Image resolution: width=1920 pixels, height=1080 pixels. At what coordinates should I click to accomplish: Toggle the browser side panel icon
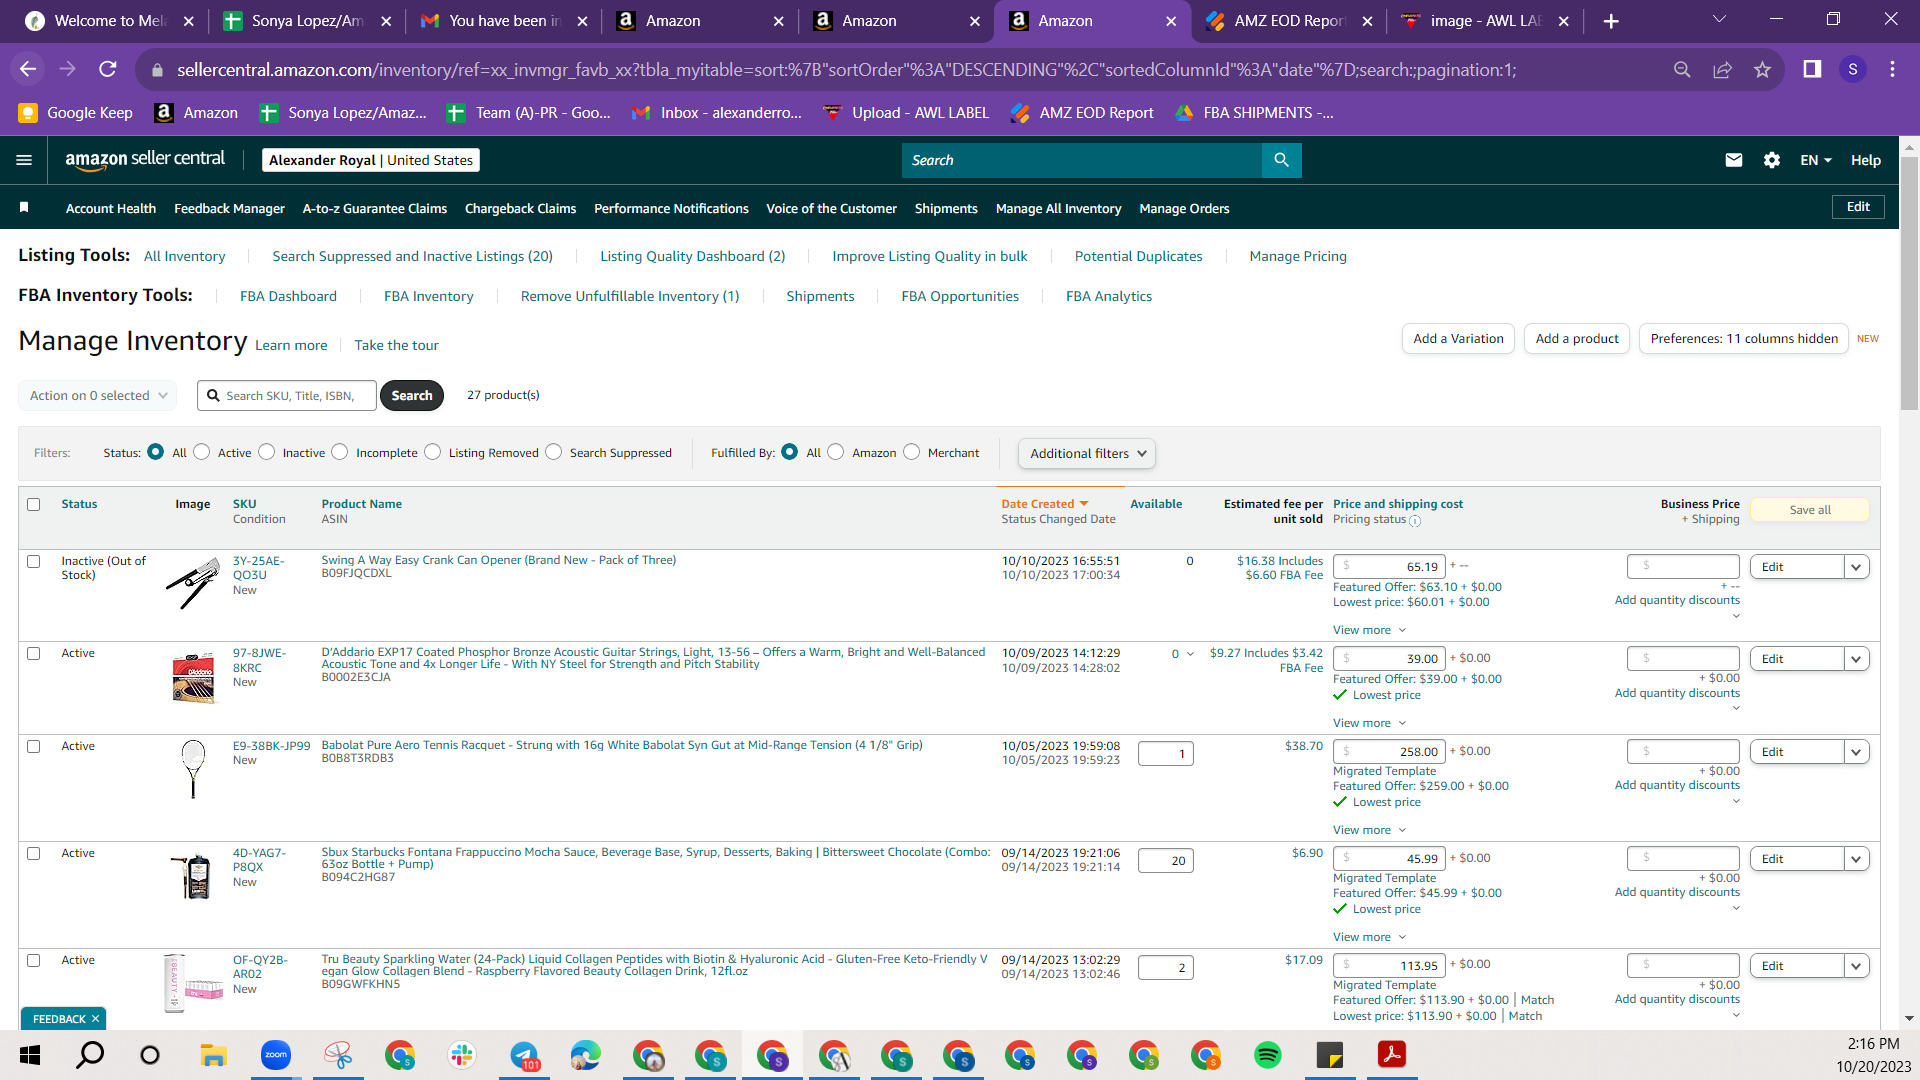tap(1812, 69)
